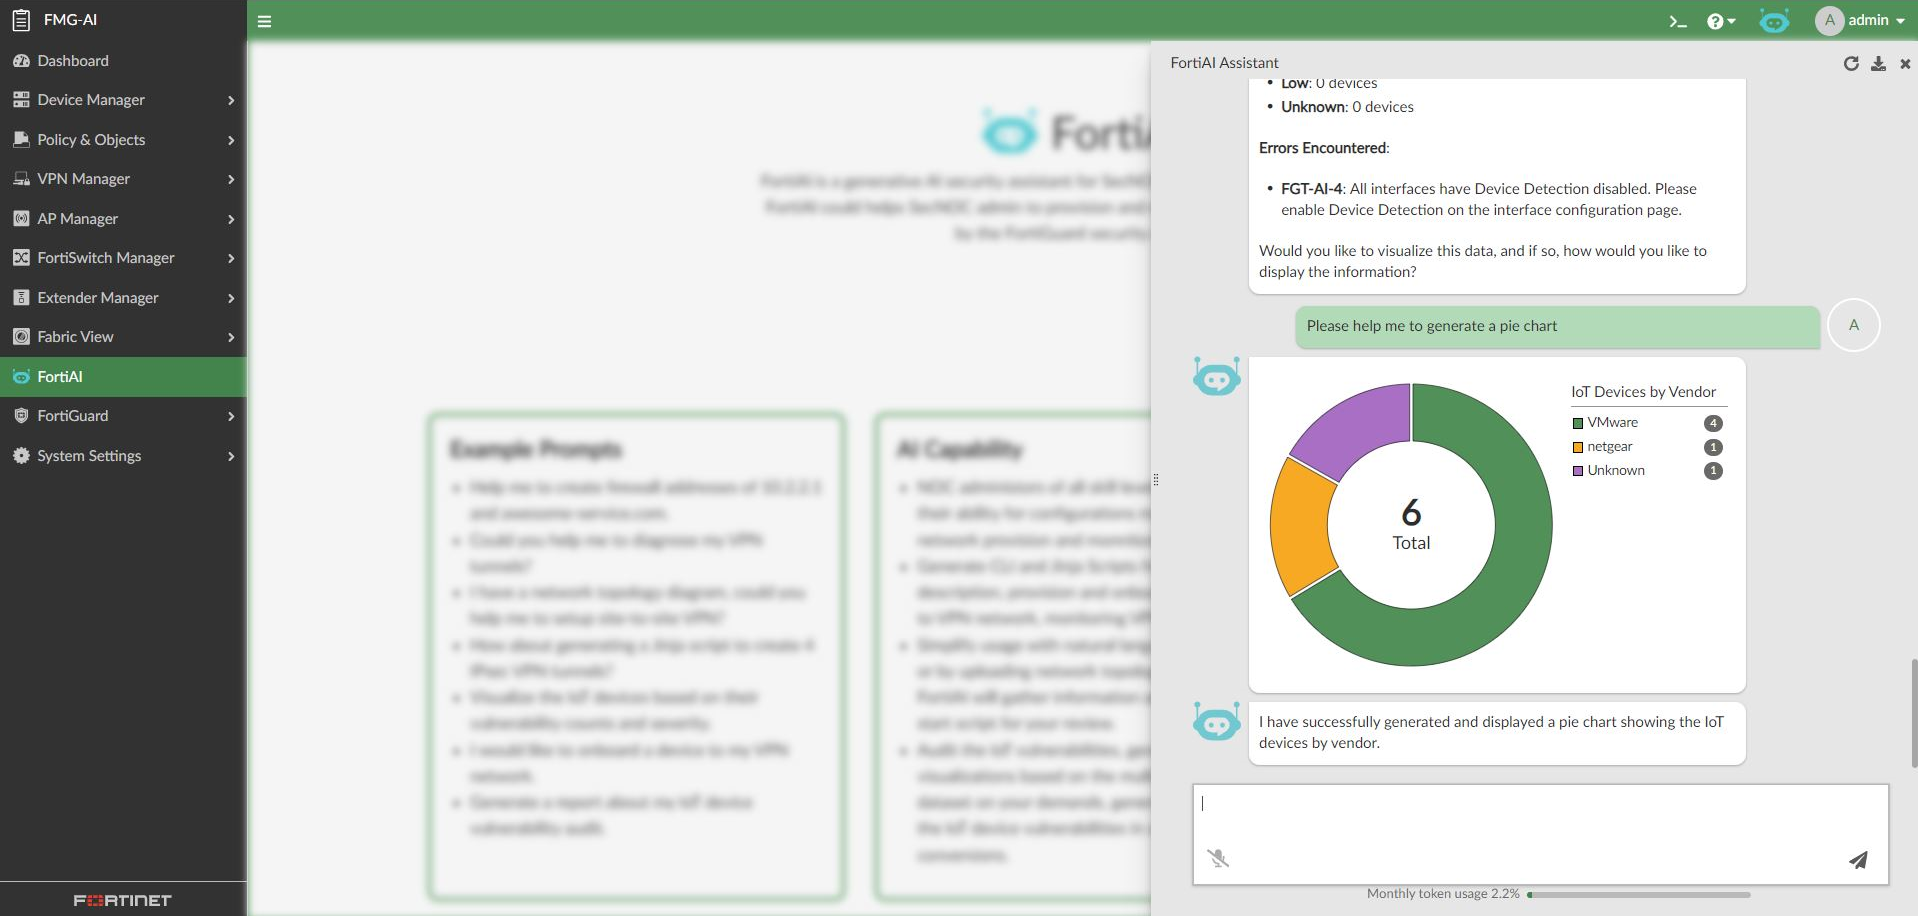The width and height of the screenshot is (1918, 916).
Task: Open the CLI console from the header
Action: pyautogui.click(x=1678, y=20)
